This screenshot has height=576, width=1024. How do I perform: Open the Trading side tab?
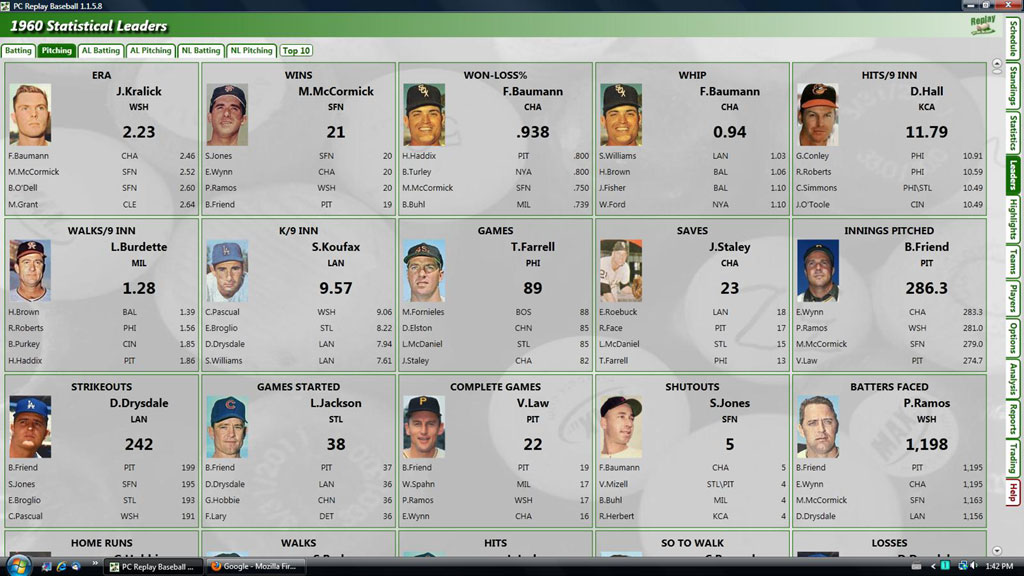click(1013, 455)
